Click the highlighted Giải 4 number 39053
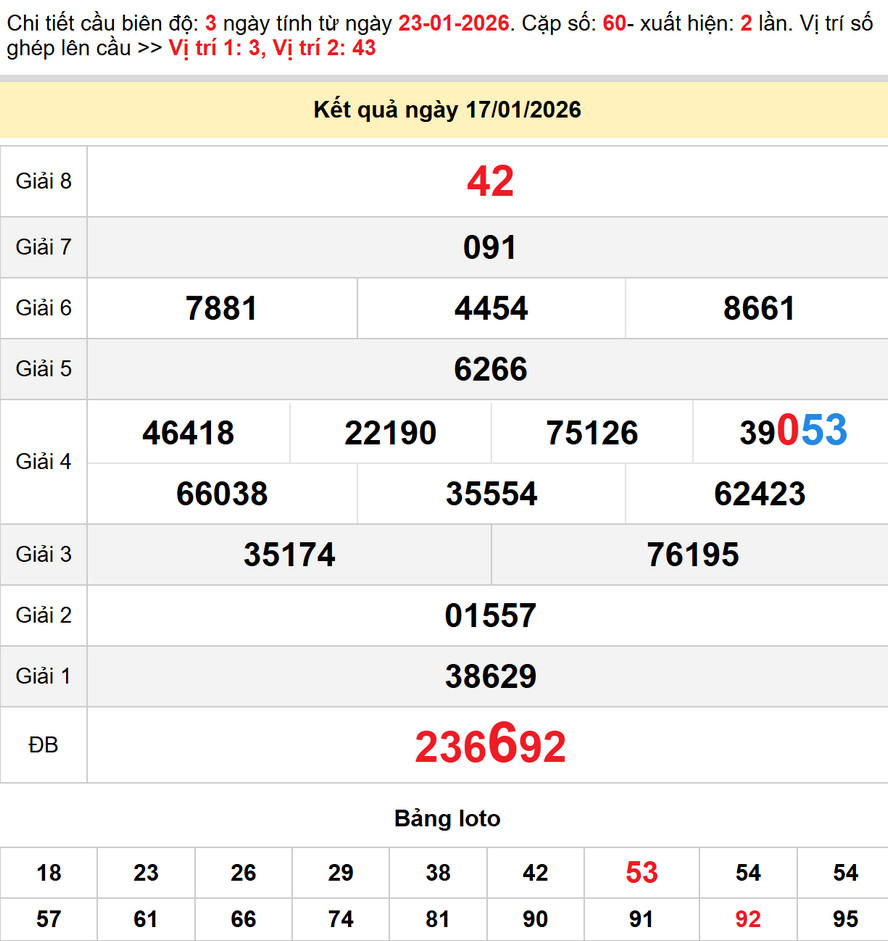 coord(793,431)
